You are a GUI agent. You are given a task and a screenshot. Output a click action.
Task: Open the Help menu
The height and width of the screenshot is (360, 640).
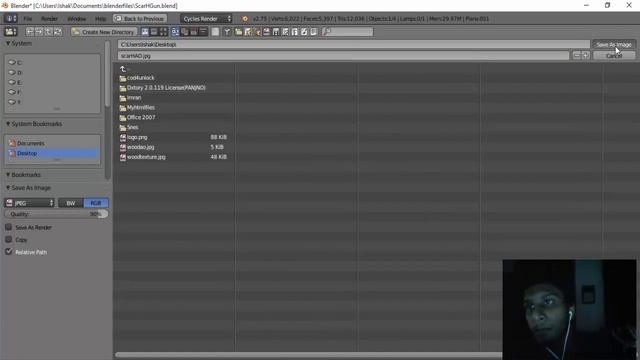[x=100, y=19]
